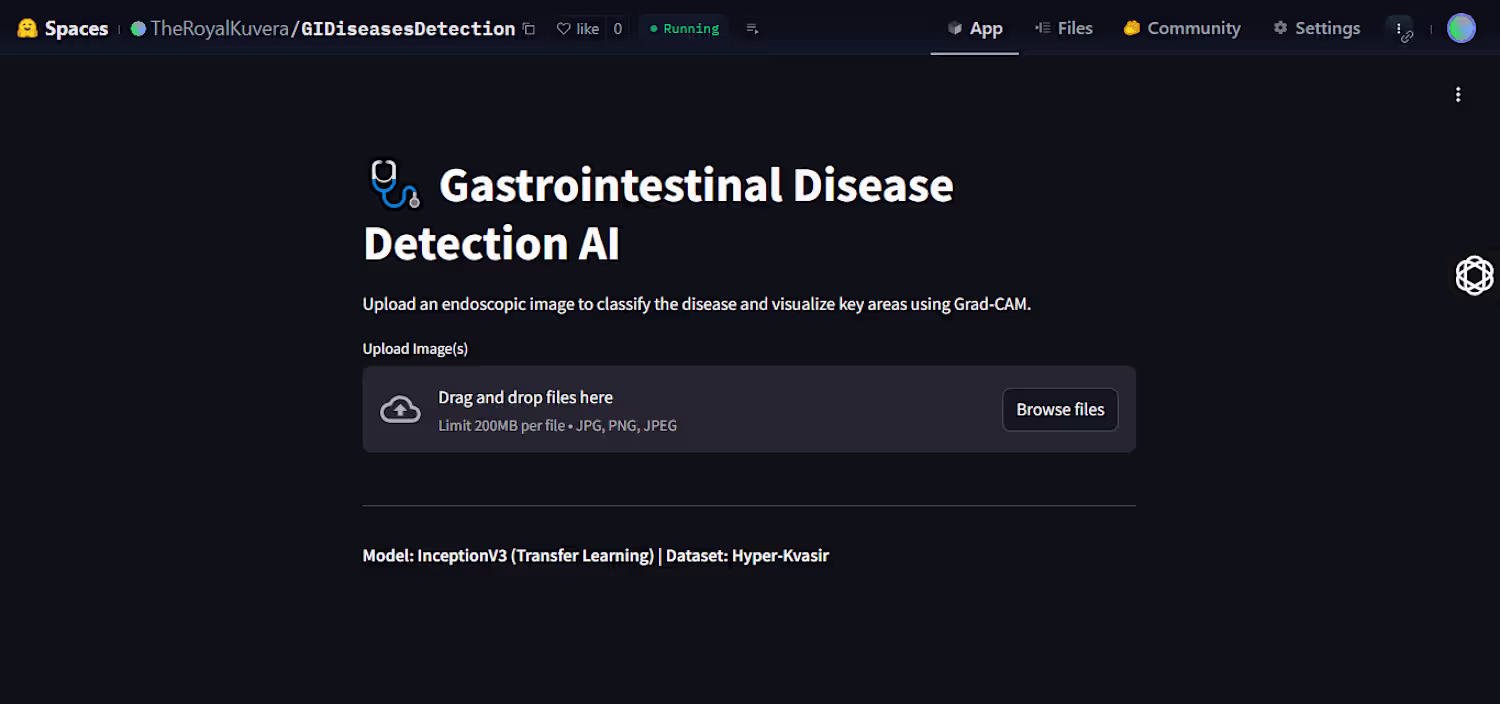Click the Running status badge
The image size is (1500, 704).
[684, 29]
